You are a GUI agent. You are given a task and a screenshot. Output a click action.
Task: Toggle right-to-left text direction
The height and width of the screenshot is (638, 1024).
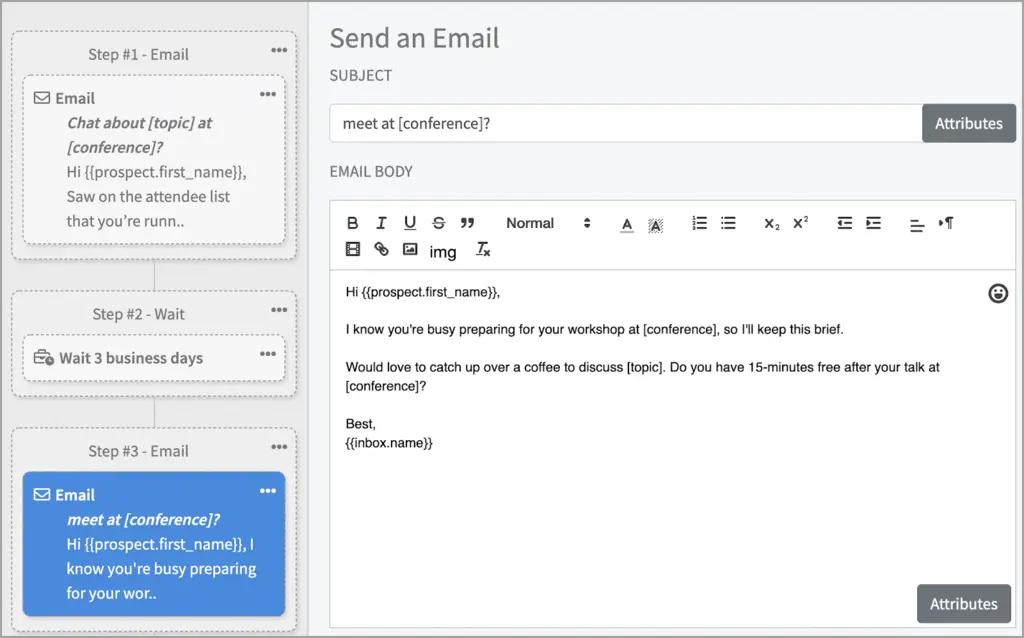946,223
